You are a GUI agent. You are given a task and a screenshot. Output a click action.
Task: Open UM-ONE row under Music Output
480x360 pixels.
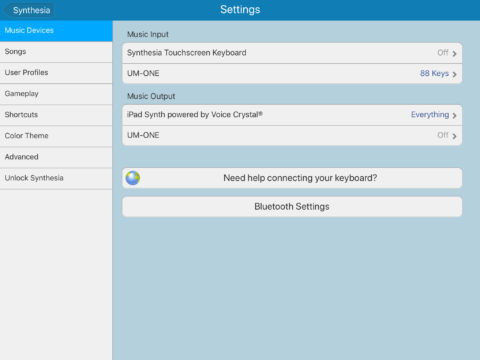pos(292,136)
